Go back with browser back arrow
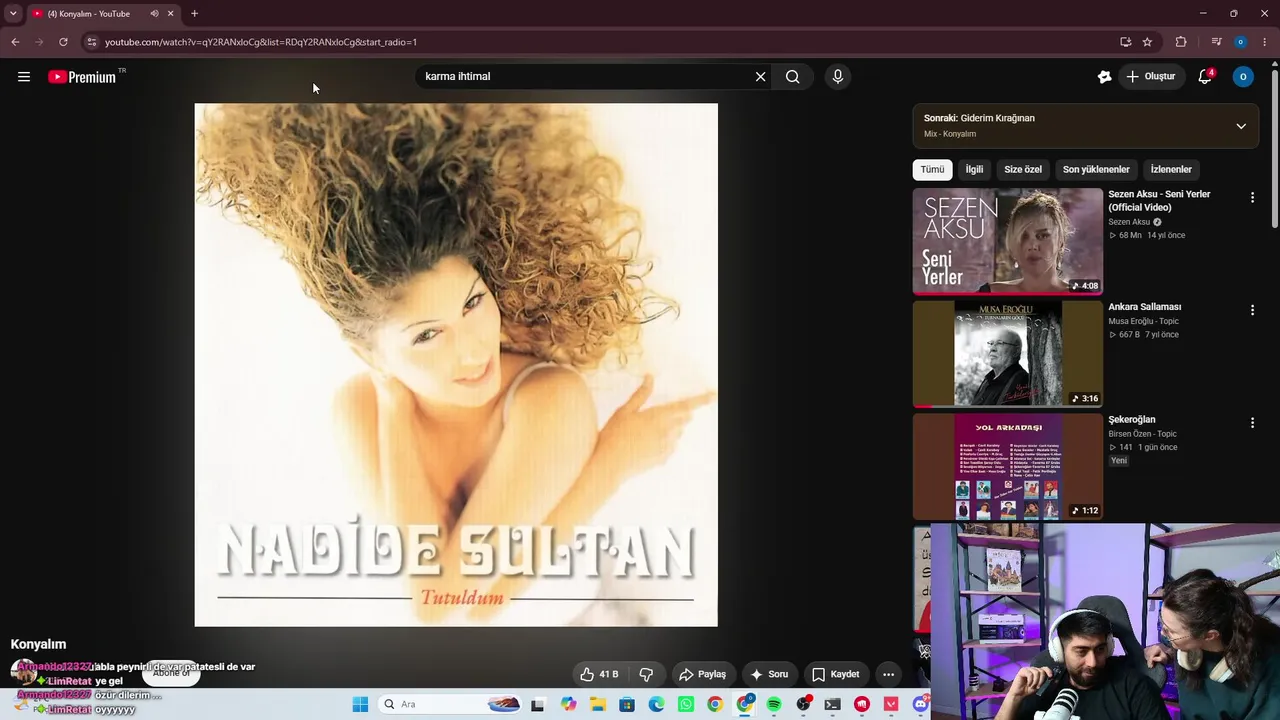This screenshot has height=720, width=1280. click(x=15, y=42)
